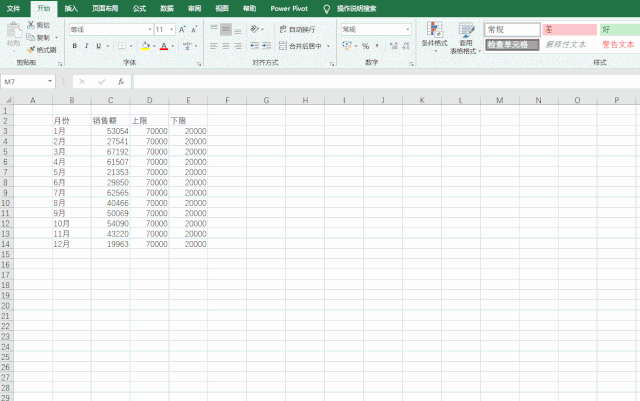The height and width of the screenshot is (401, 640).
Task: Open the number format 常规 dropdown
Action: pos(408,30)
